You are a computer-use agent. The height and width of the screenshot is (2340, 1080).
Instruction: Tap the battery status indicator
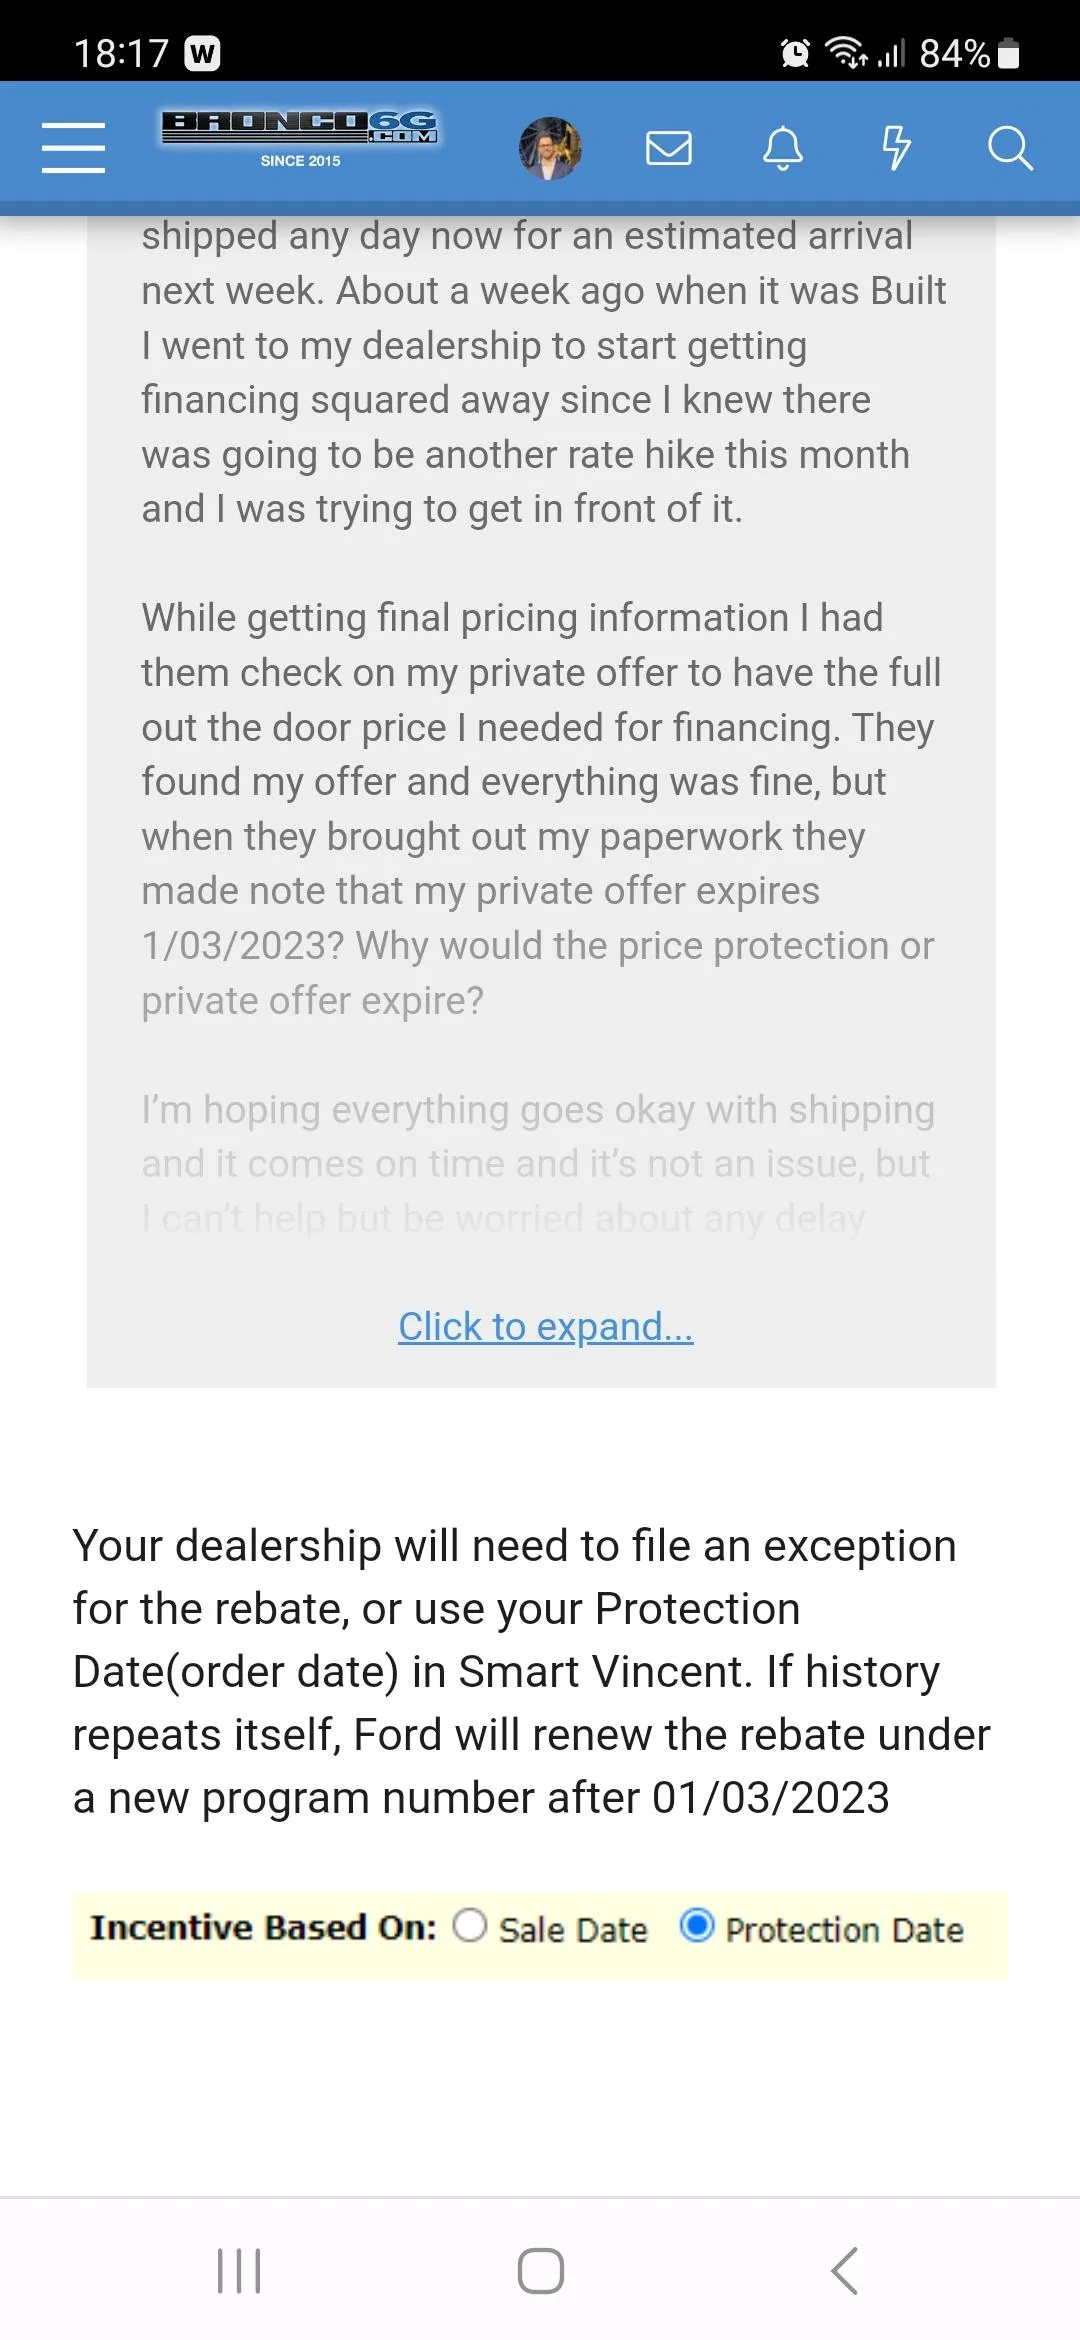[1009, 53]
